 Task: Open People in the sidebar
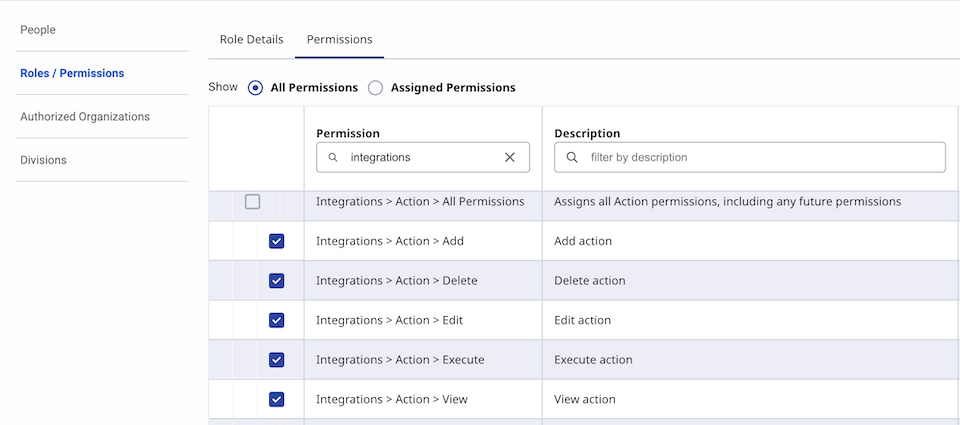[x=38, y=30]
